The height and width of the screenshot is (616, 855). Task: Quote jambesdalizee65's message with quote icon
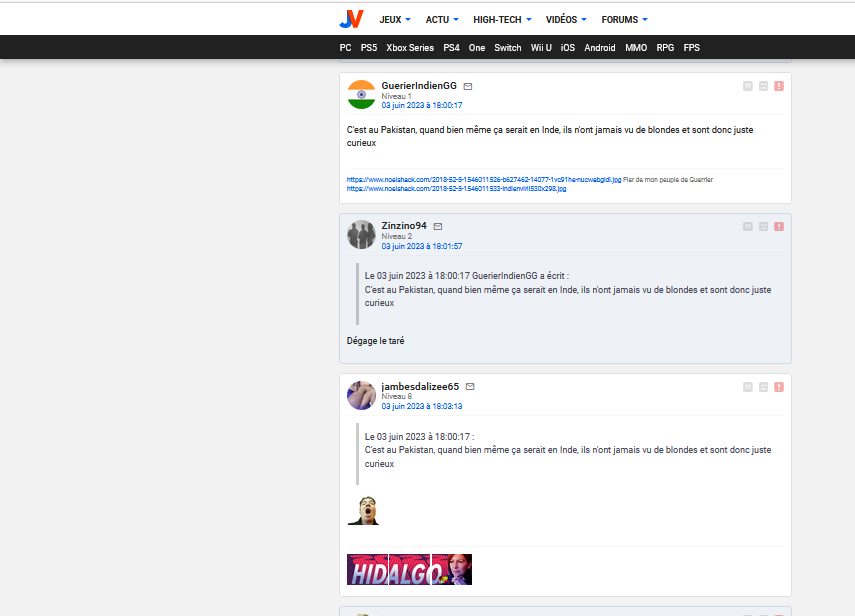[748, 387]
